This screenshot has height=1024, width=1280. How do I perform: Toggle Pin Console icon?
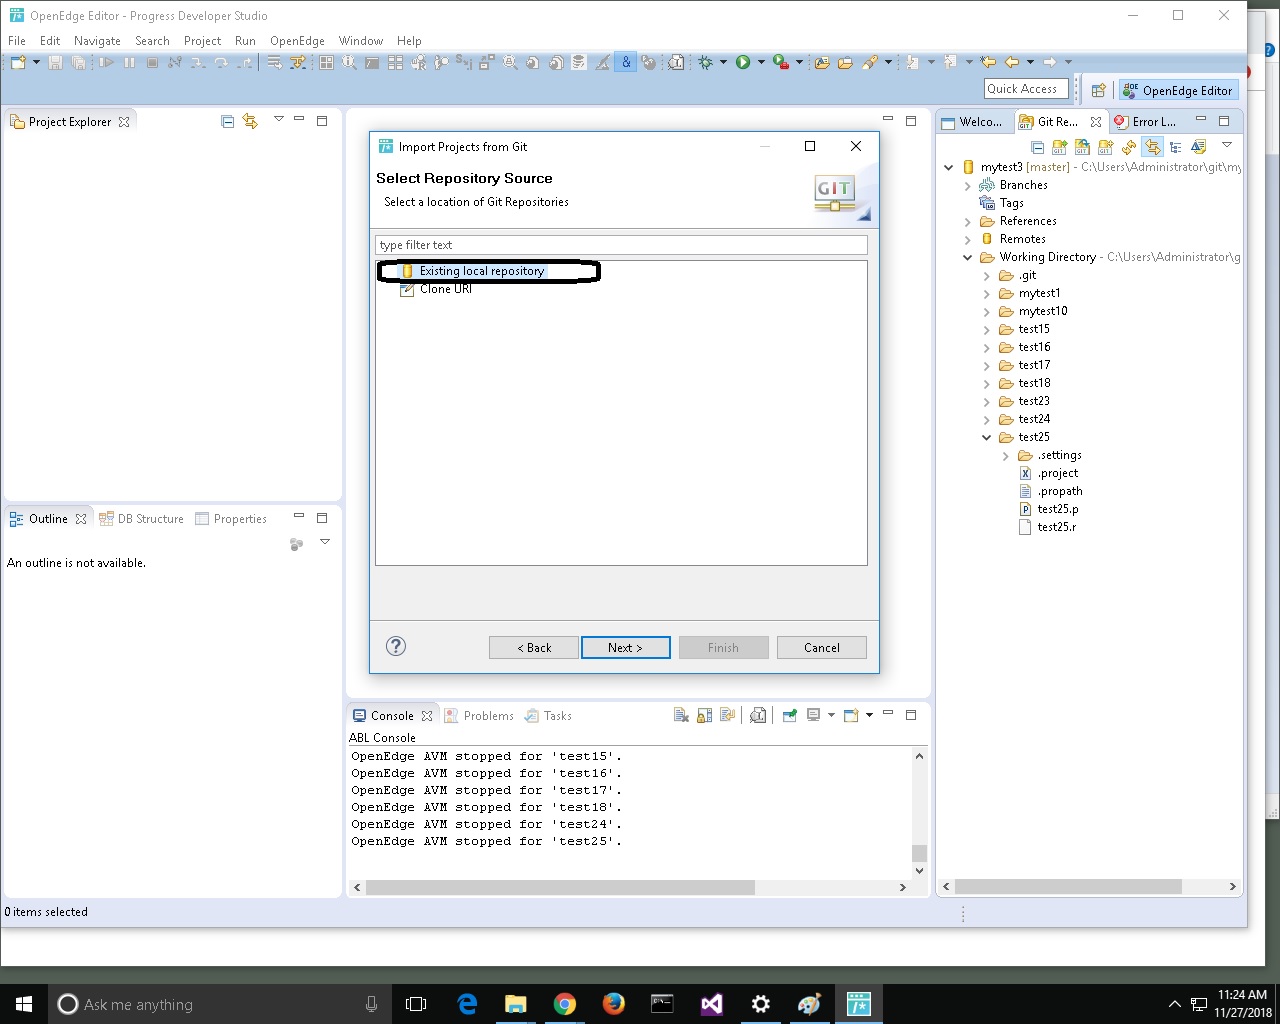(x=790, y=715)
